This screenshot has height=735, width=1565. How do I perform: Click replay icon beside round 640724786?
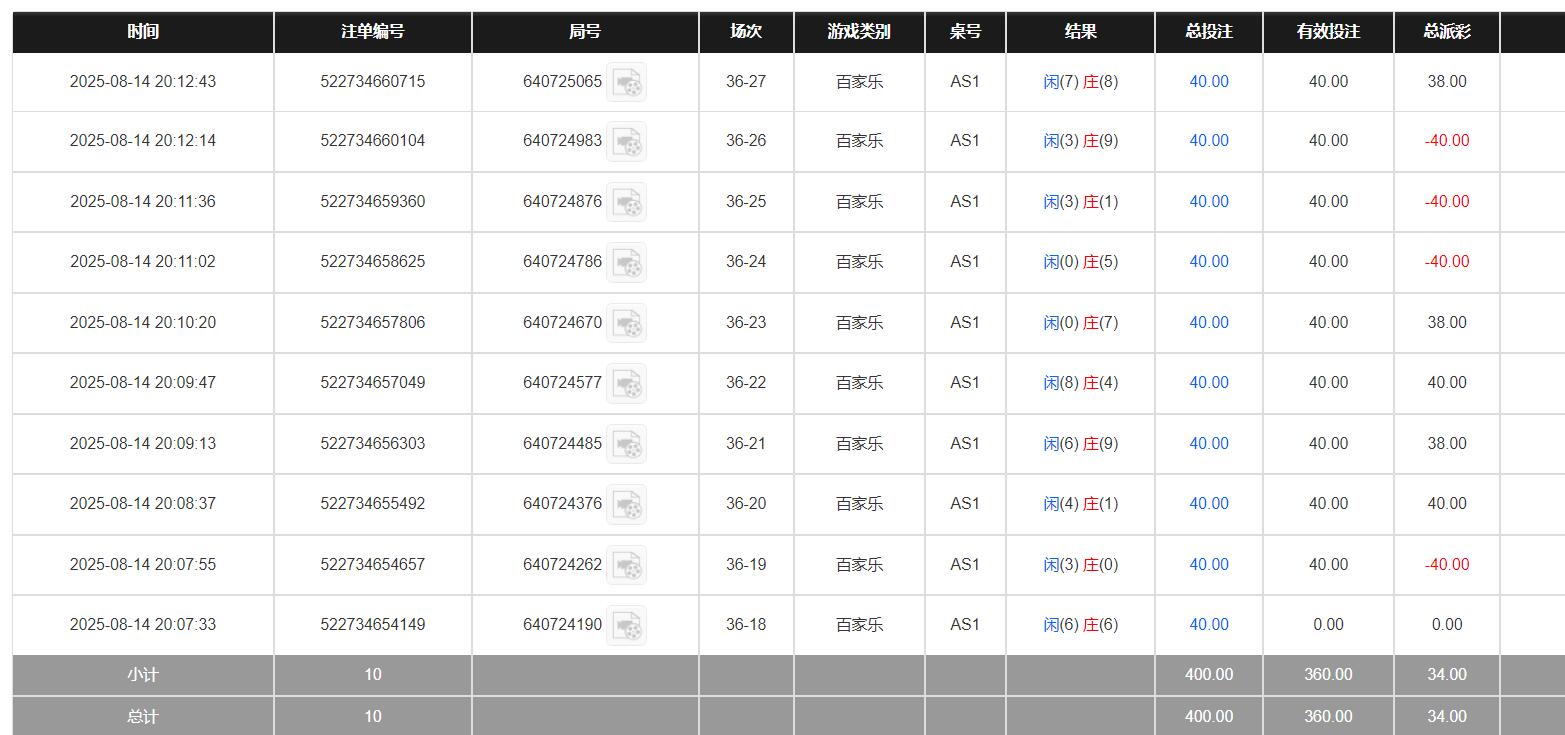click(x=627, y=262)
